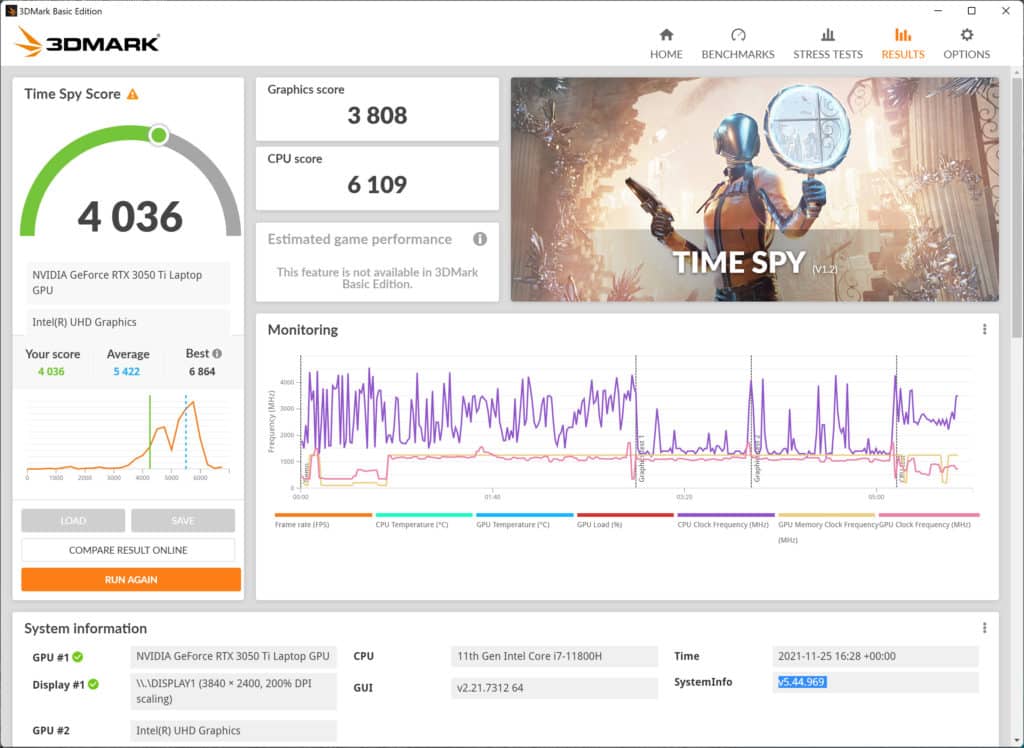Toggle the GPU Temperature legend line
Screen dimensions: 1024x748
click(x=524, y=521)
